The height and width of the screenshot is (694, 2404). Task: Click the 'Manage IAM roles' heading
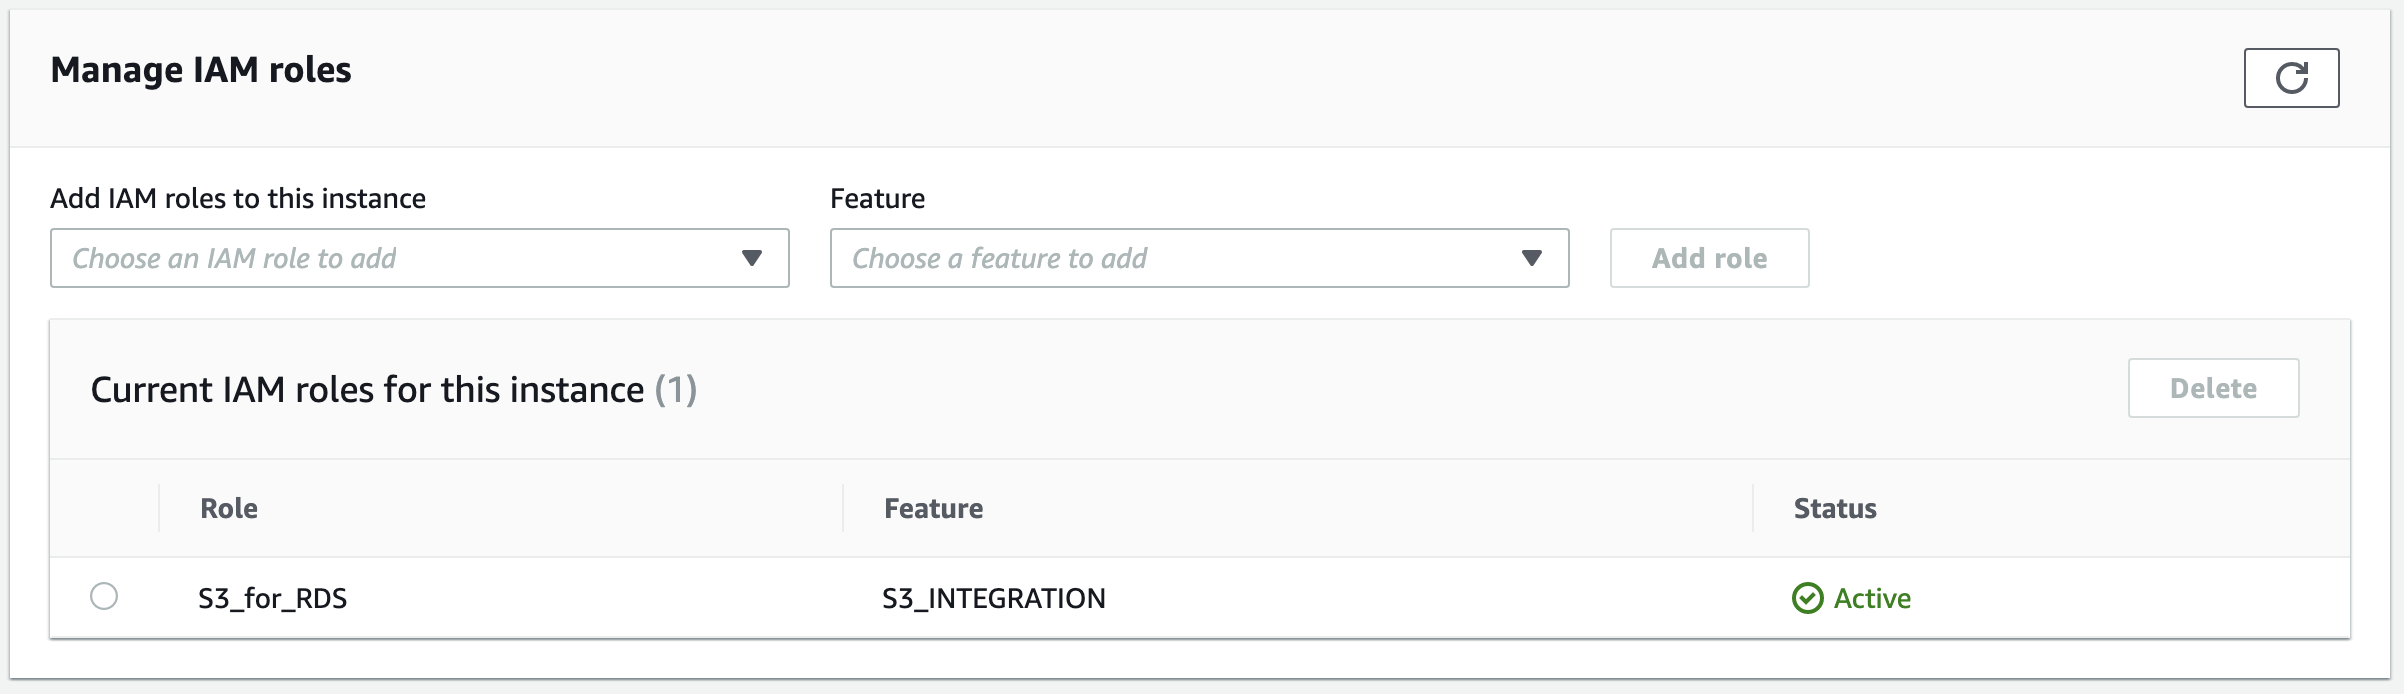pyautogui.click(x=201, y=70)
